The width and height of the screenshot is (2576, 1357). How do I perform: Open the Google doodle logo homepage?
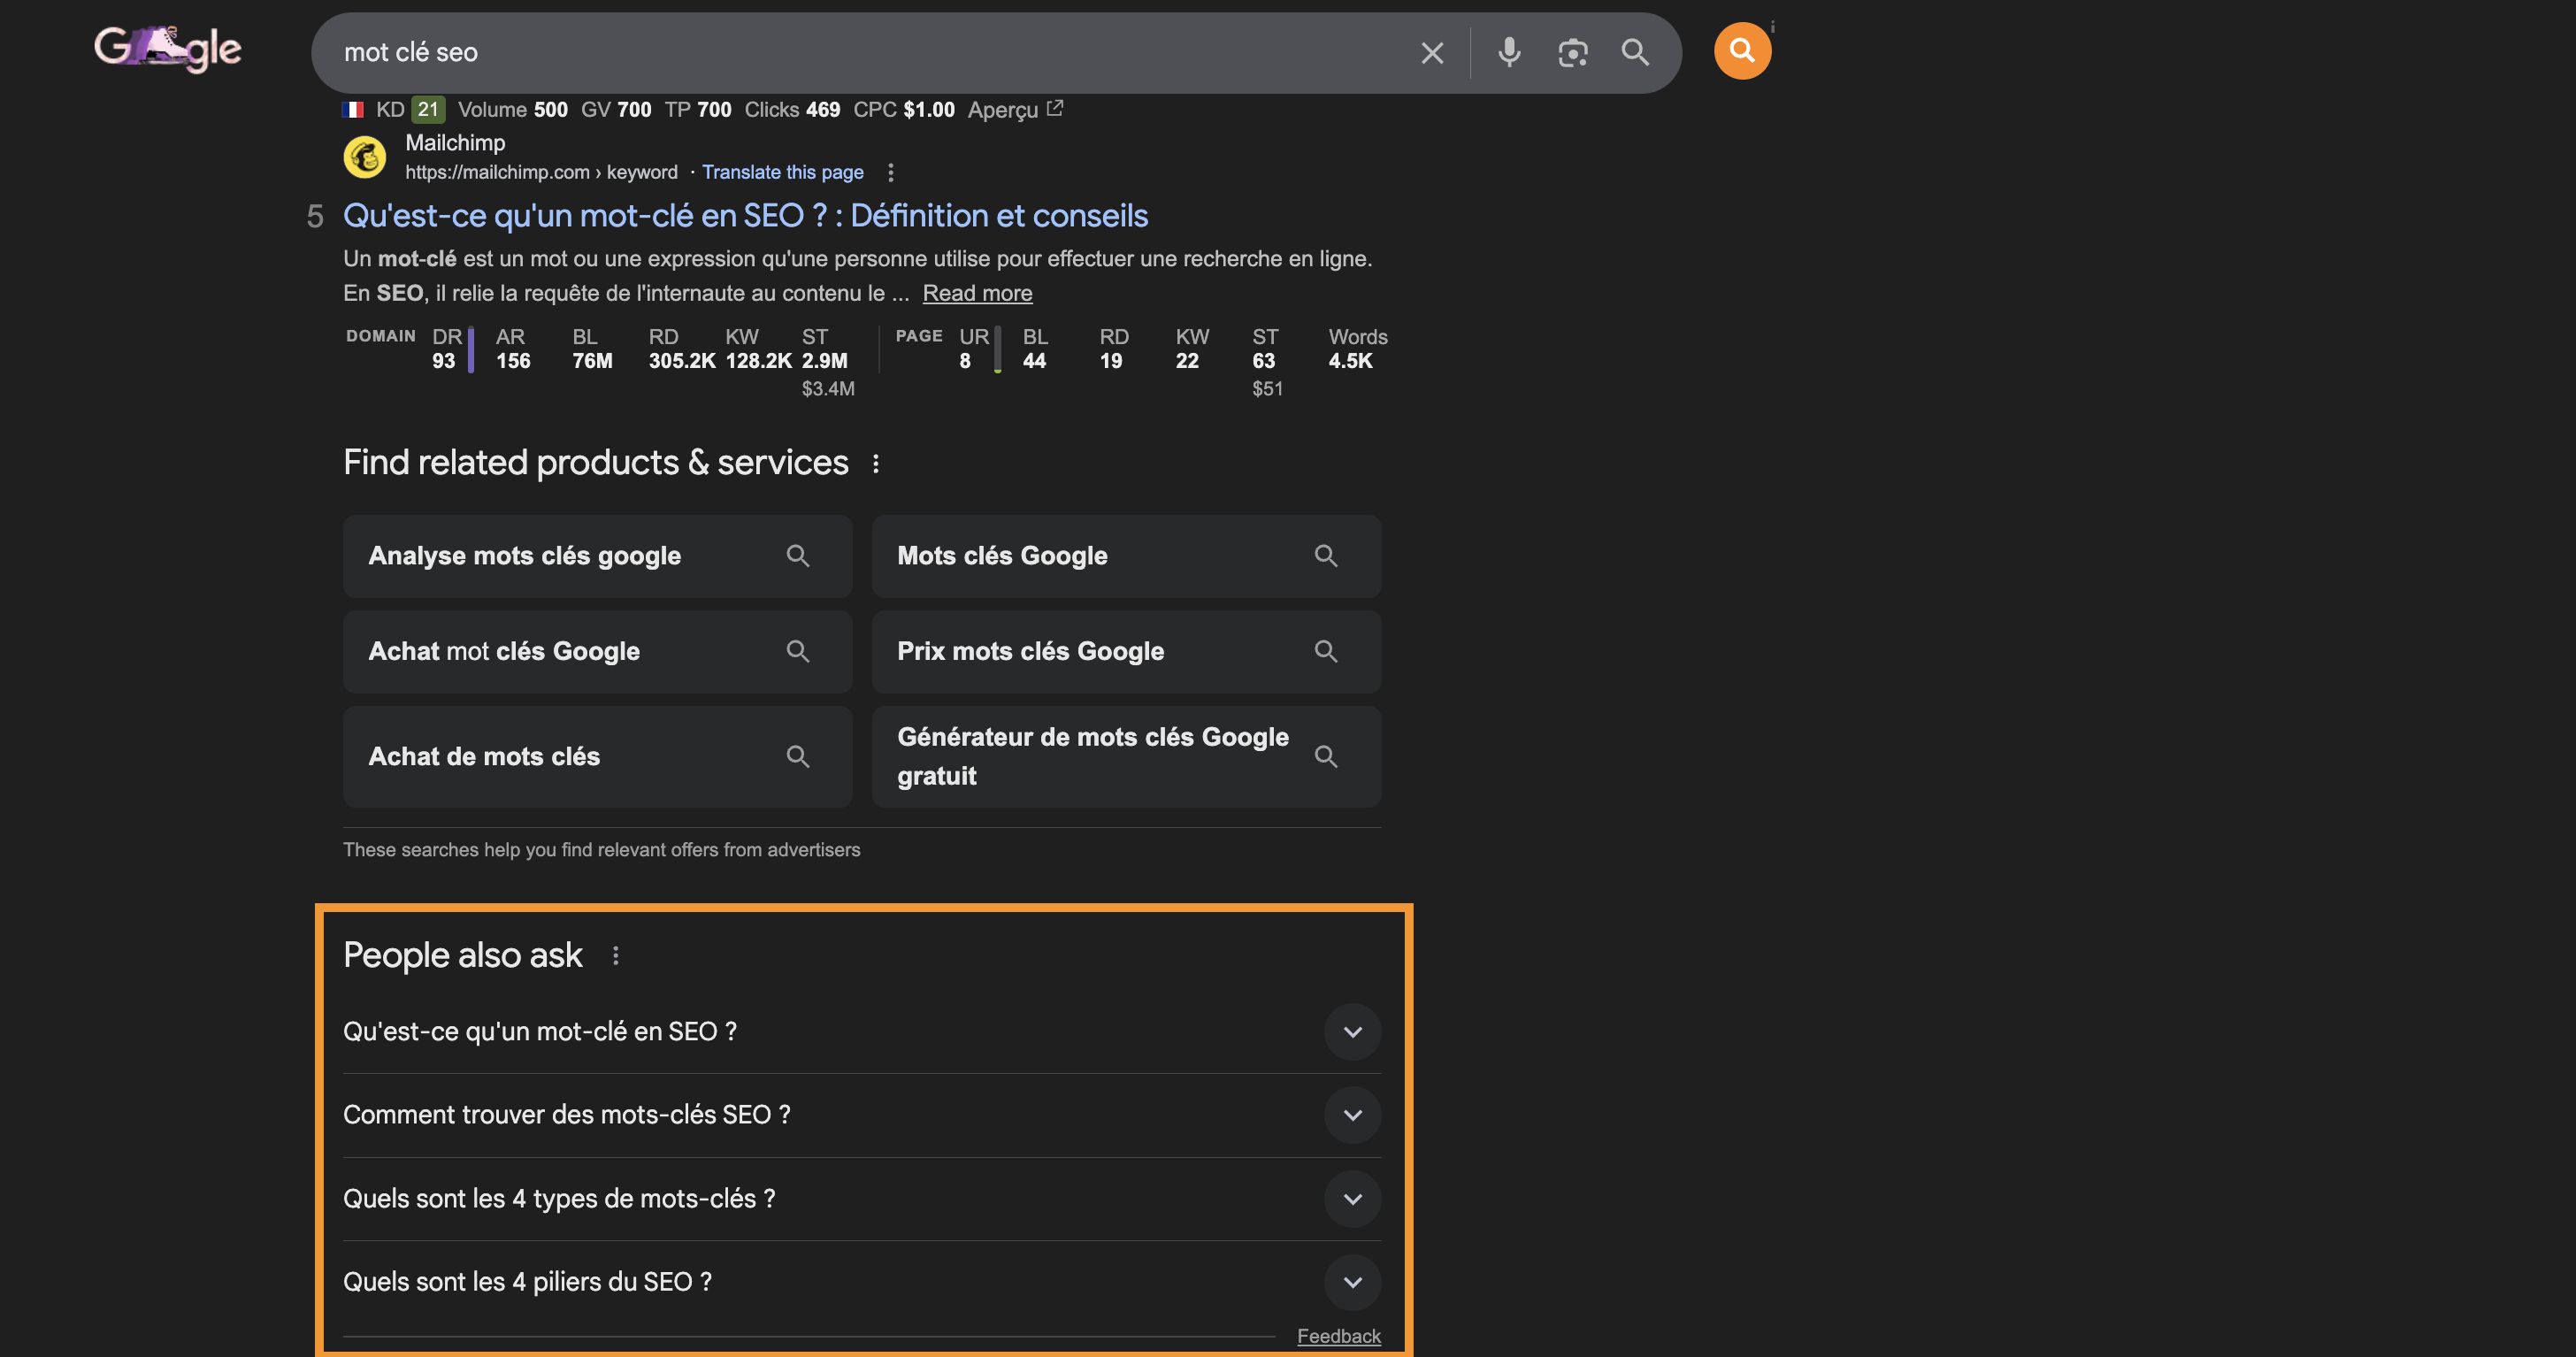tap(168, 49)
